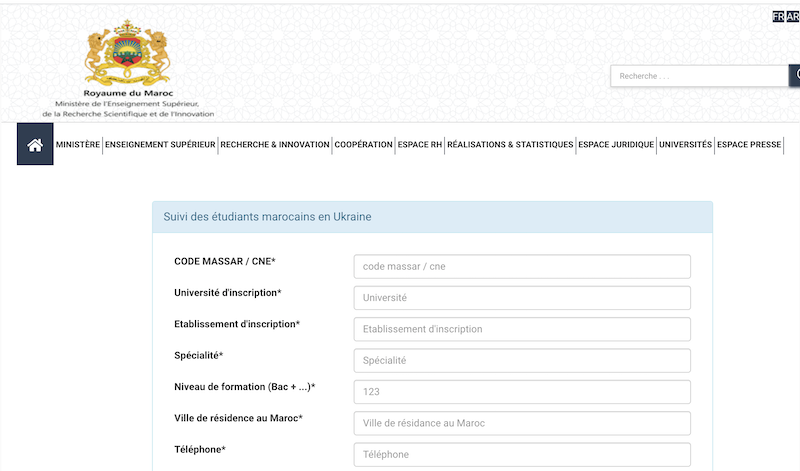Click the Home icon in navigation bar
This screenshot has width=800, height=471.
(35, 145)
